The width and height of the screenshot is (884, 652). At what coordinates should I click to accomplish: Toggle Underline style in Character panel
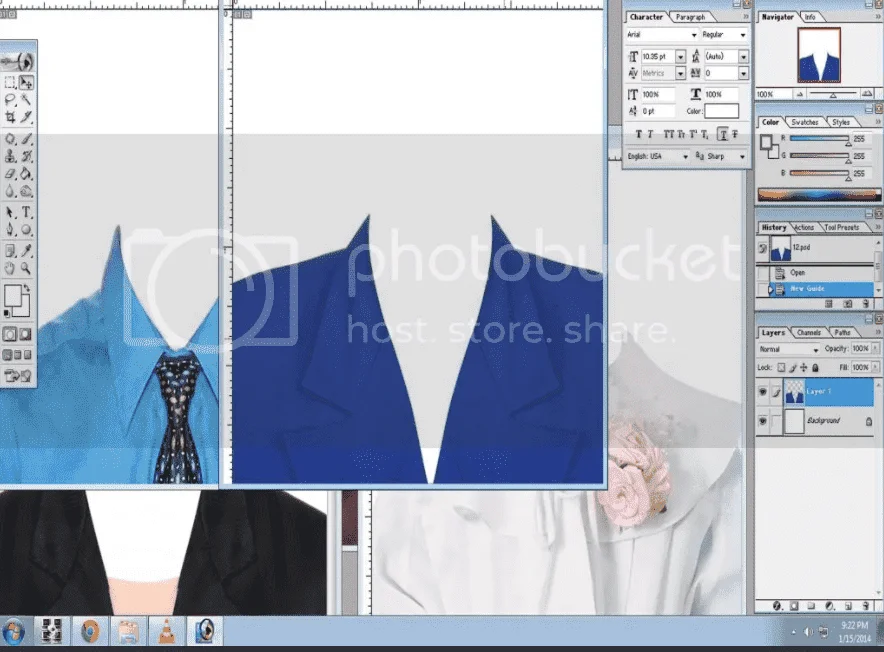pos(723,134)
